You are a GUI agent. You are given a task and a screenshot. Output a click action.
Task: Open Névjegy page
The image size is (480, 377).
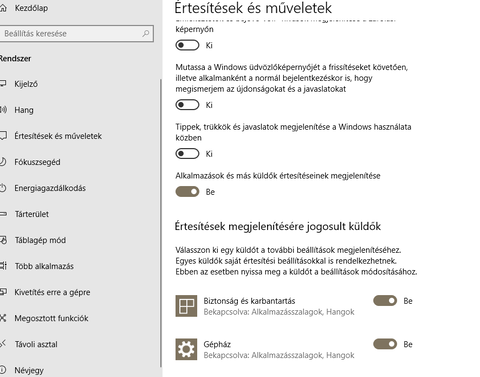coord(29,370)
